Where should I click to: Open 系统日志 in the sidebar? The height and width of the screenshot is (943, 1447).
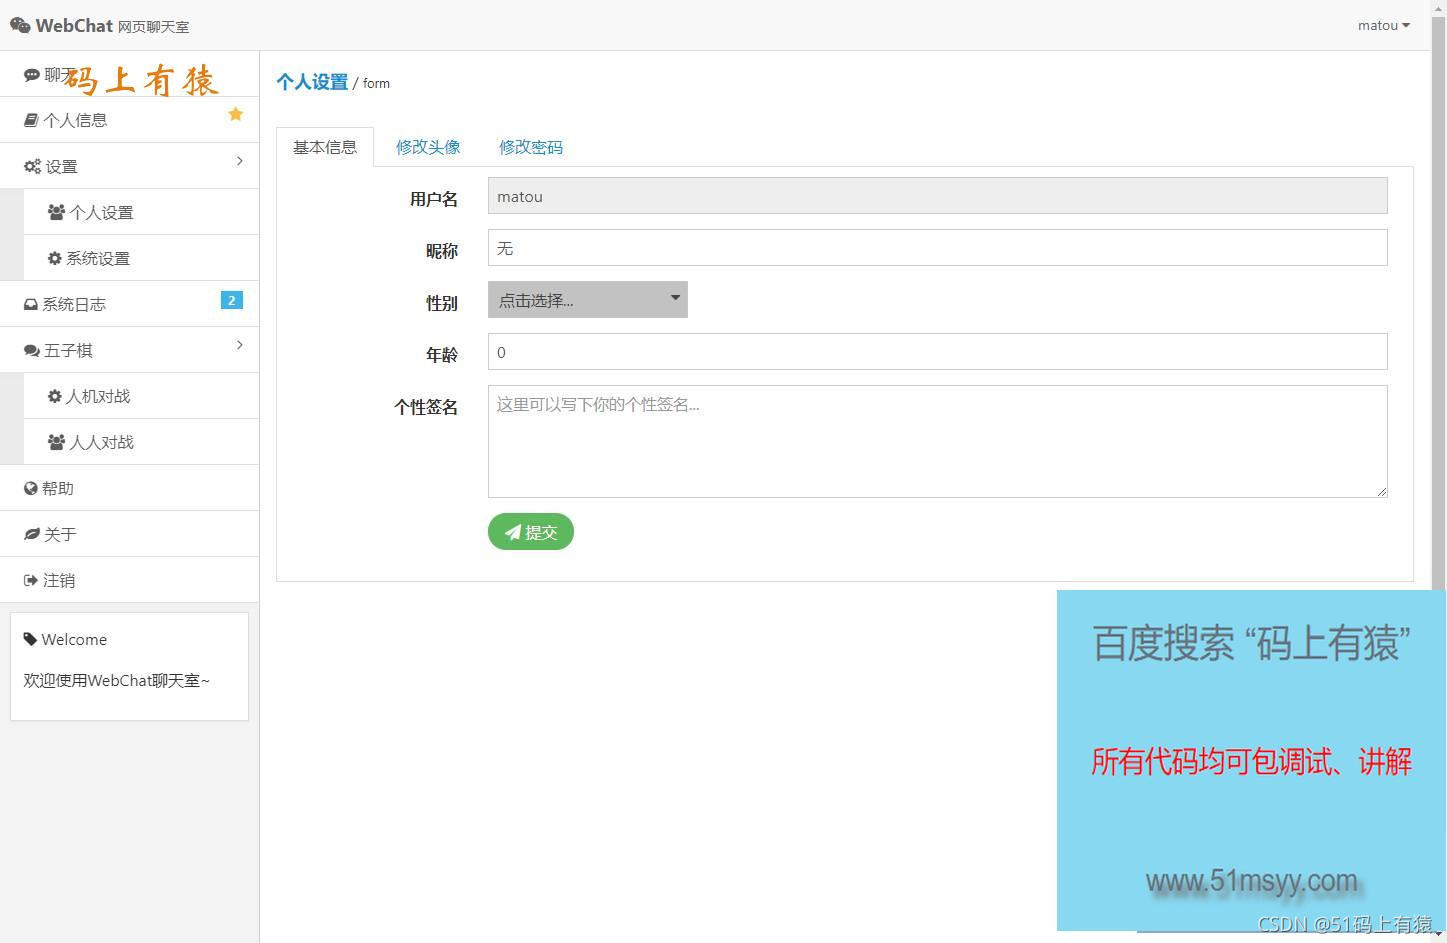(x=129, y=304)
